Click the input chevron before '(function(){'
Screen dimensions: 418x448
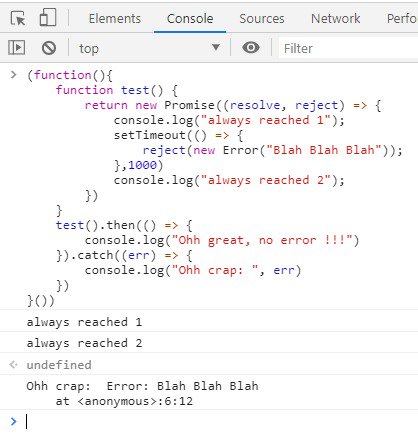(13, 75)
